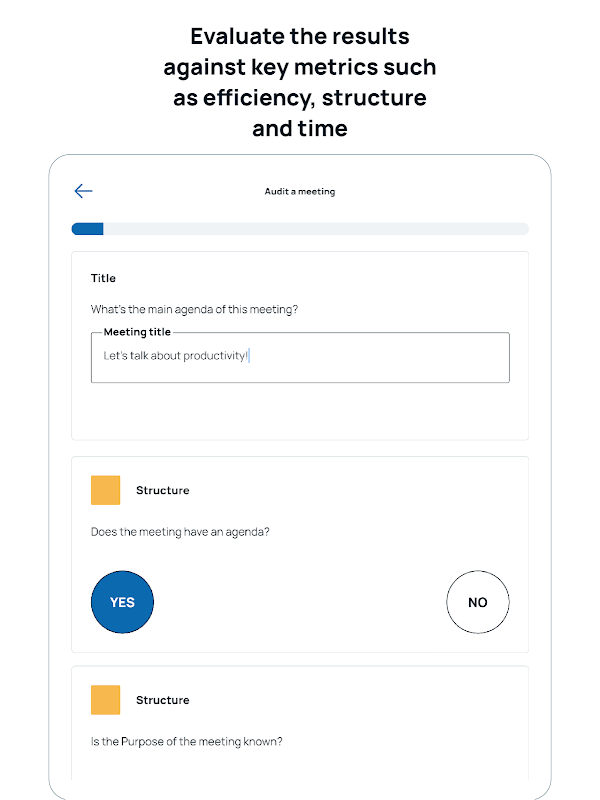This screenshot has height=800, width=600.
Task: Click the yellow Structure icon in the Purpose card
Action: coord(105,700)
